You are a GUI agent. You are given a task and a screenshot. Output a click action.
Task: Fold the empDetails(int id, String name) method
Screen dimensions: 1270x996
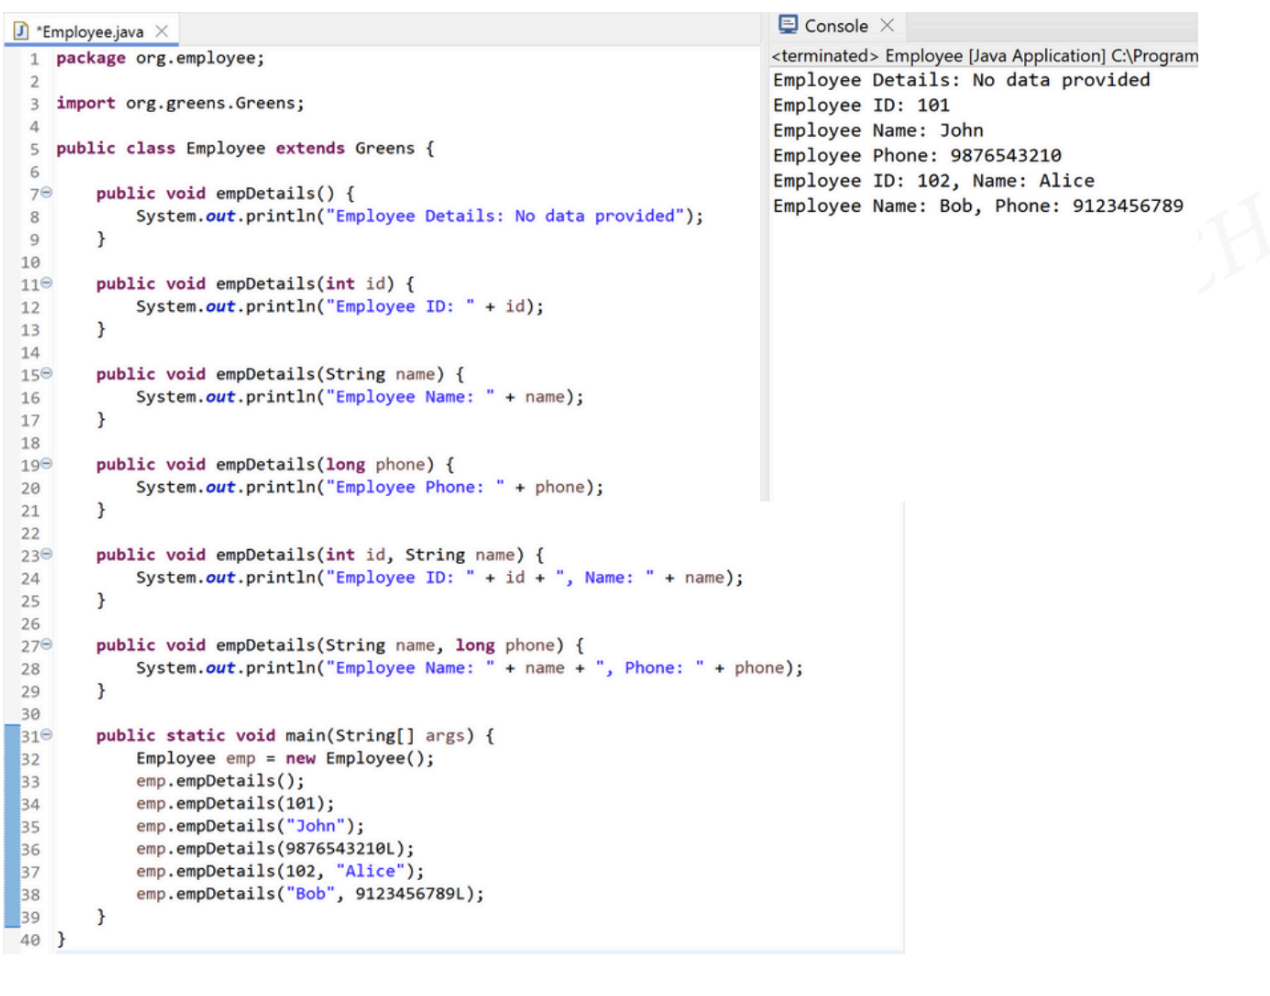point(46,554)
